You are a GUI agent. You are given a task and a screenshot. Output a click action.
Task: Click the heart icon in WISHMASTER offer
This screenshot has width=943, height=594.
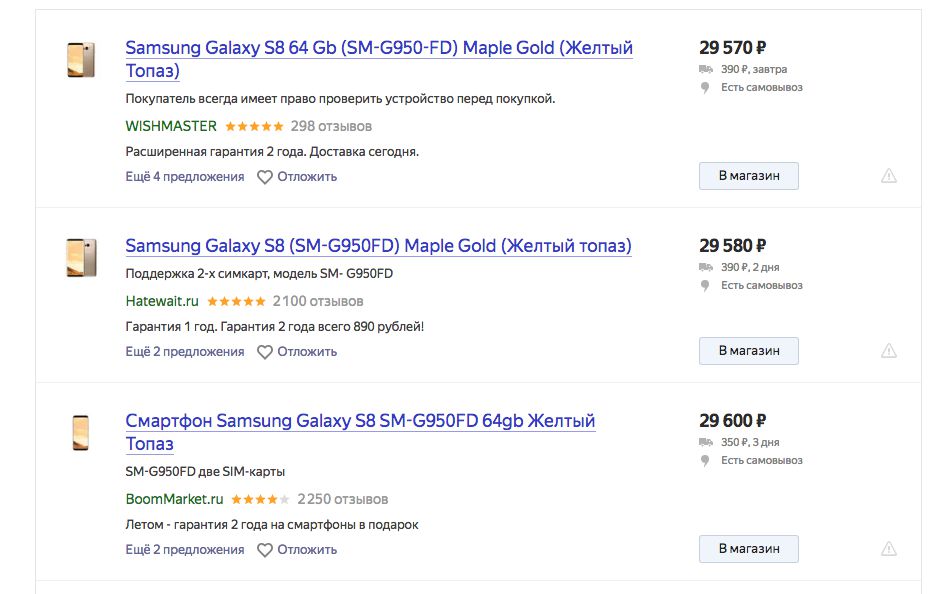[x=265, y=177]
